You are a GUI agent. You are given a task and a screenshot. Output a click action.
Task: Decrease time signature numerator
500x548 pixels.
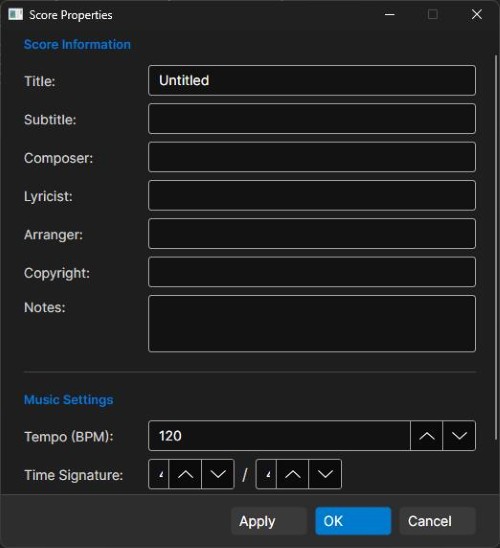pyautogui.click(x=218, y=474)
